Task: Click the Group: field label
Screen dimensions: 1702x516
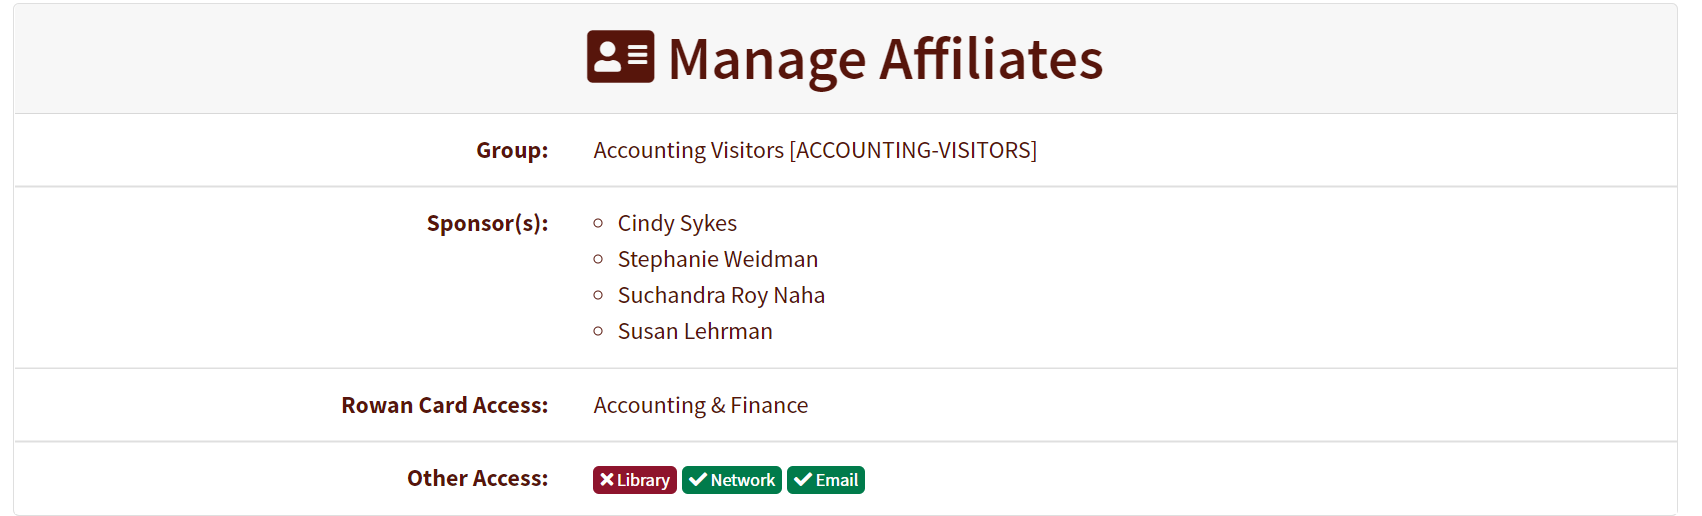Action: [x=512, y=150]
